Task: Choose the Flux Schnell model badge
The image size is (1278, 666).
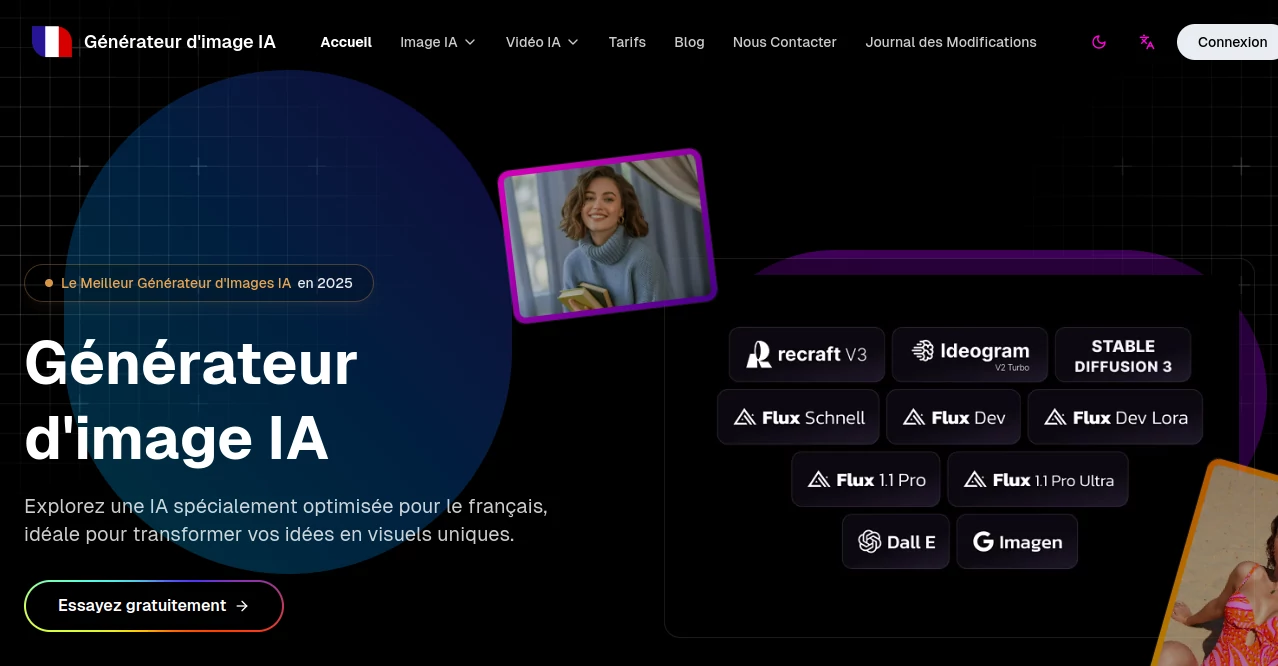Action: click(797, 417)
